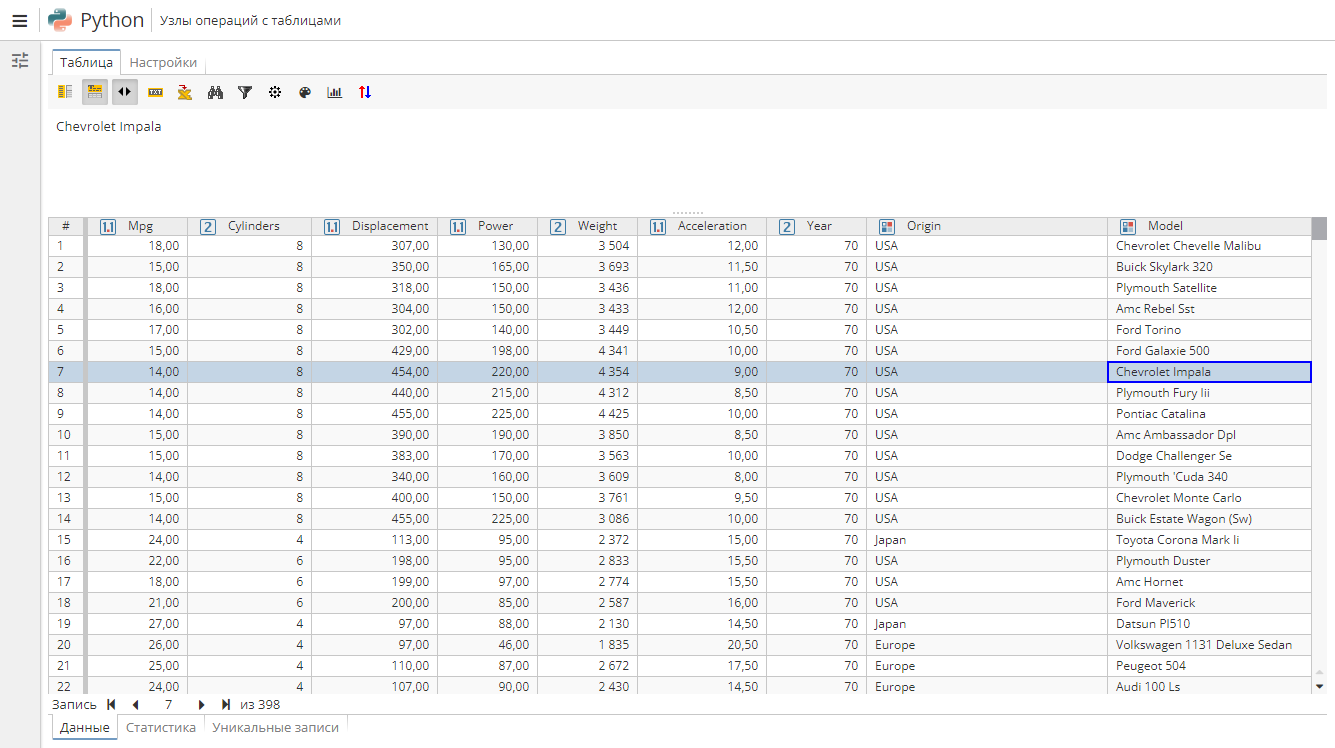Go to previous record button
Image resolution: width=1335 pixels, height=748 pixels.
coord(135,704)
